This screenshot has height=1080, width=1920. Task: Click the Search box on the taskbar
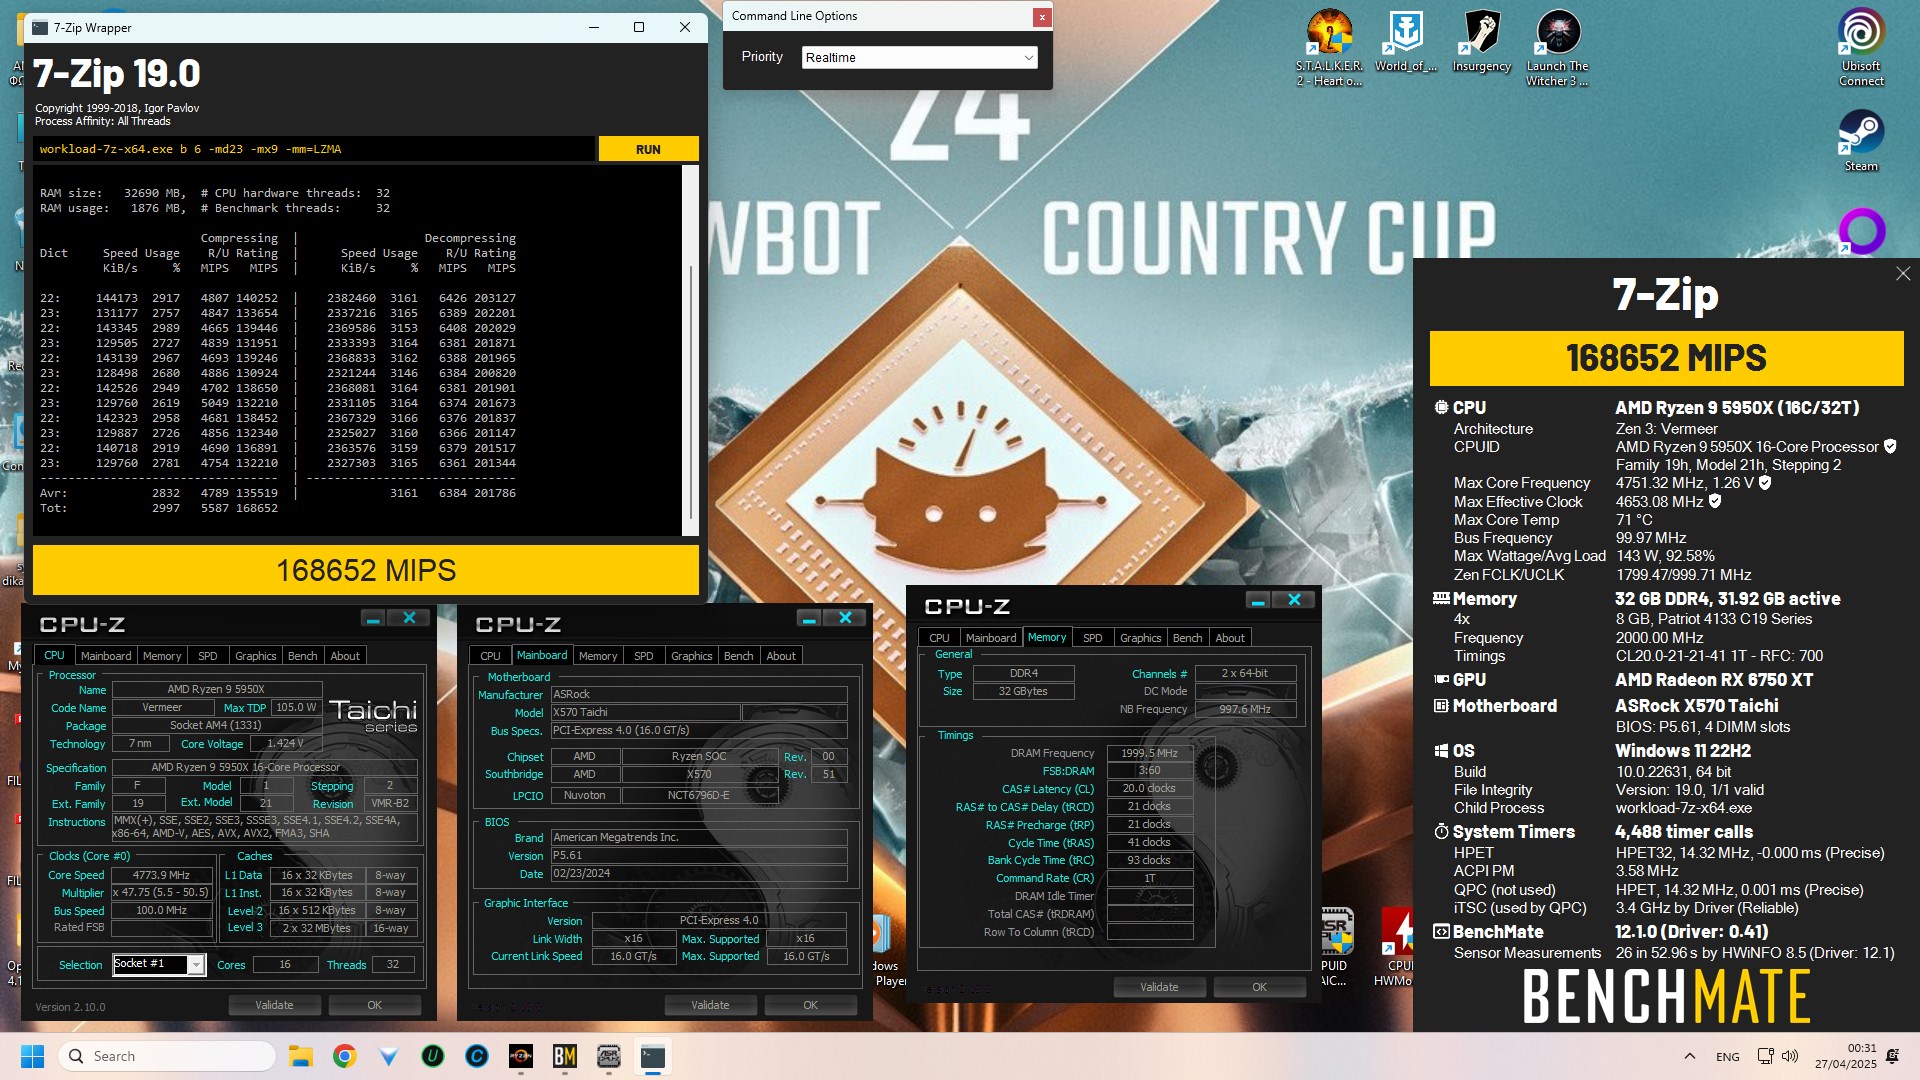(167, 1056)
